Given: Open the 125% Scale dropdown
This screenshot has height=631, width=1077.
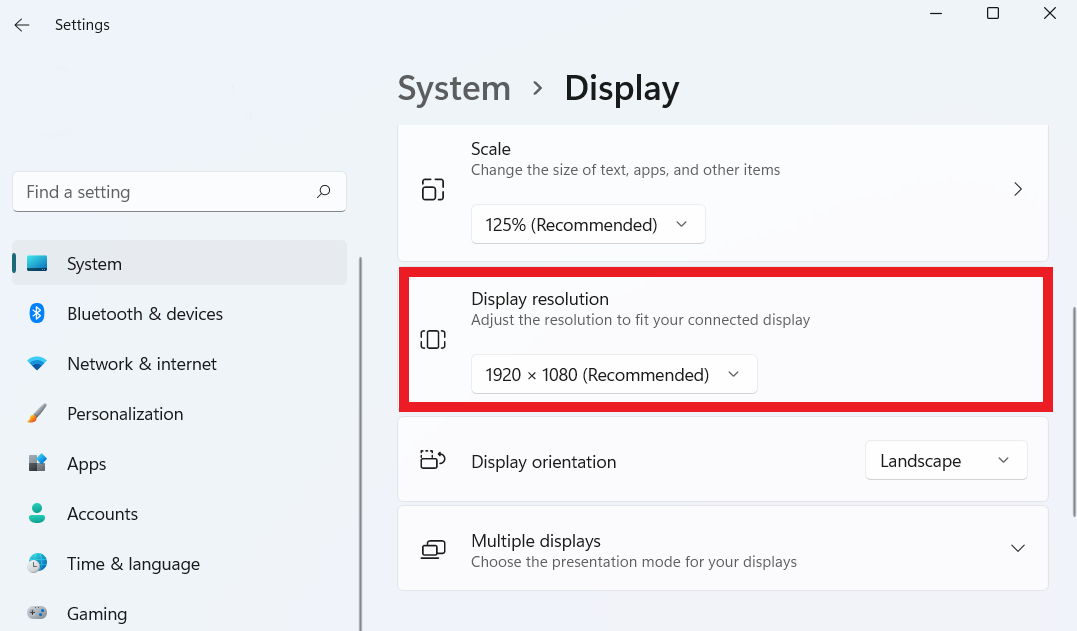Looking at the screenshot, I should [x=588, y=224].
